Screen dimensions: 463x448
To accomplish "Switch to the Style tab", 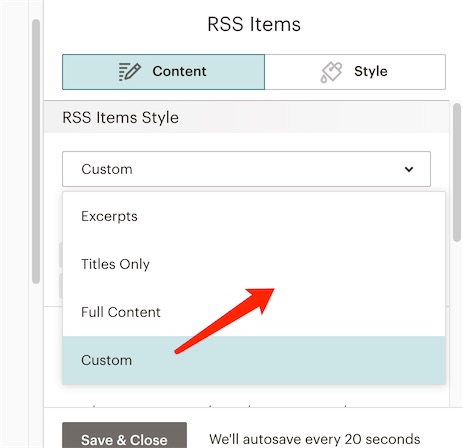I will coord(355,72).
